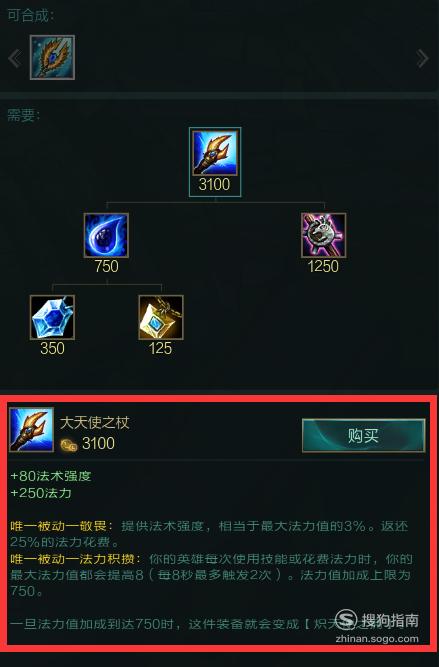The height and width of the screenshot is (667, 439).
Task: Click the 大天使之杖 item name text
Action: click(x=94, y=422)
